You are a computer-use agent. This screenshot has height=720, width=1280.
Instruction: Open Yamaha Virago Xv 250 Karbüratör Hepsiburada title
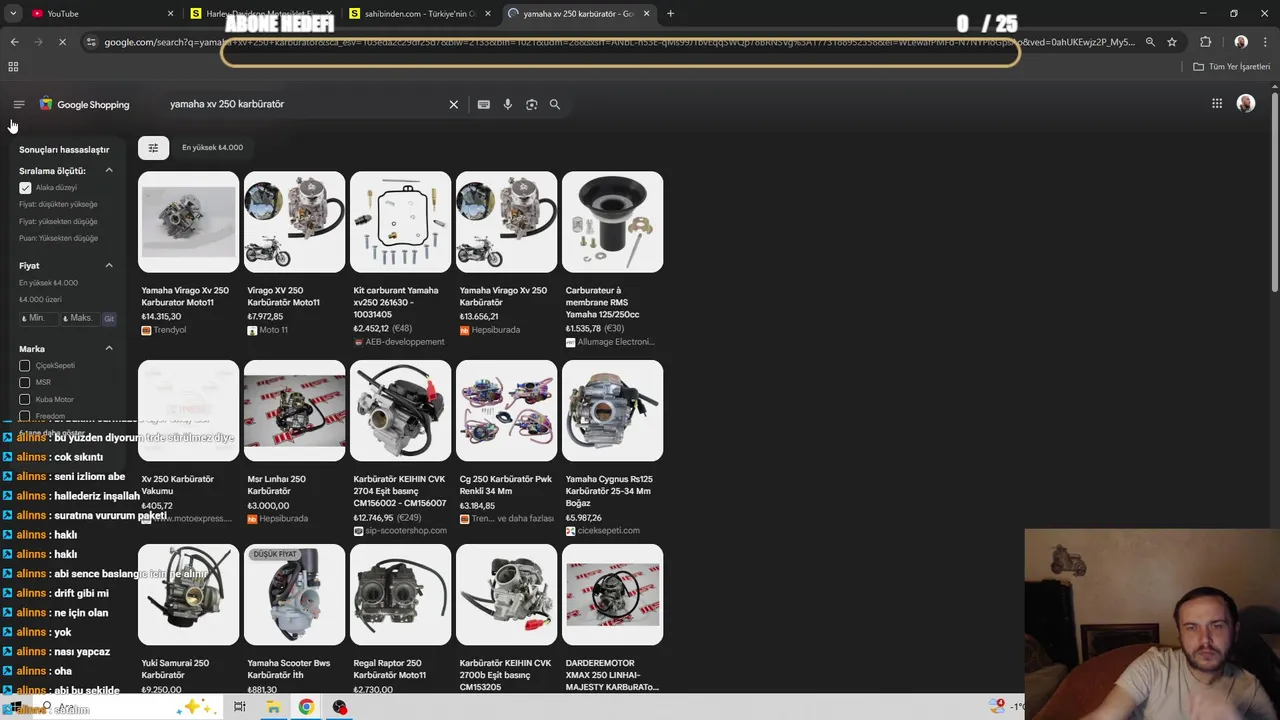click(x=503, y=297)
